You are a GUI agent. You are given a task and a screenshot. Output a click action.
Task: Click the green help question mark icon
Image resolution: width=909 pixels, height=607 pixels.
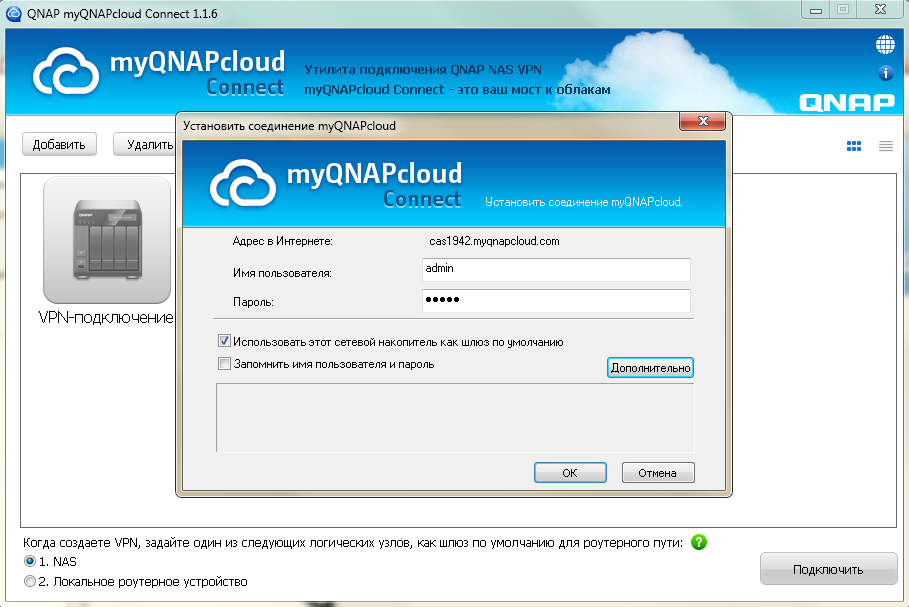(x=699, y=542)
